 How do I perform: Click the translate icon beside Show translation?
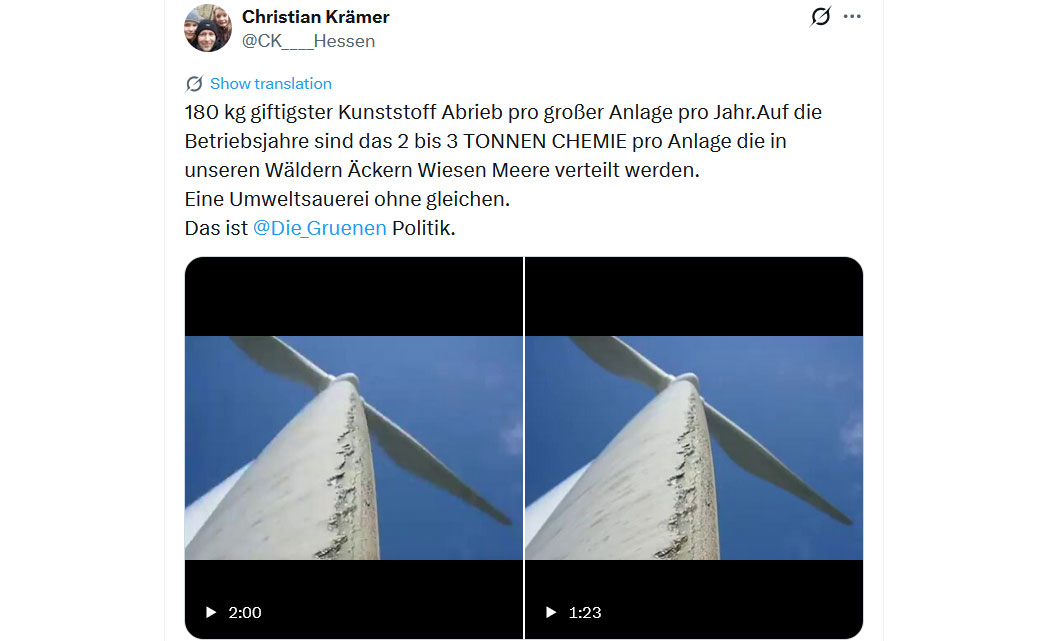pos(194,84)
